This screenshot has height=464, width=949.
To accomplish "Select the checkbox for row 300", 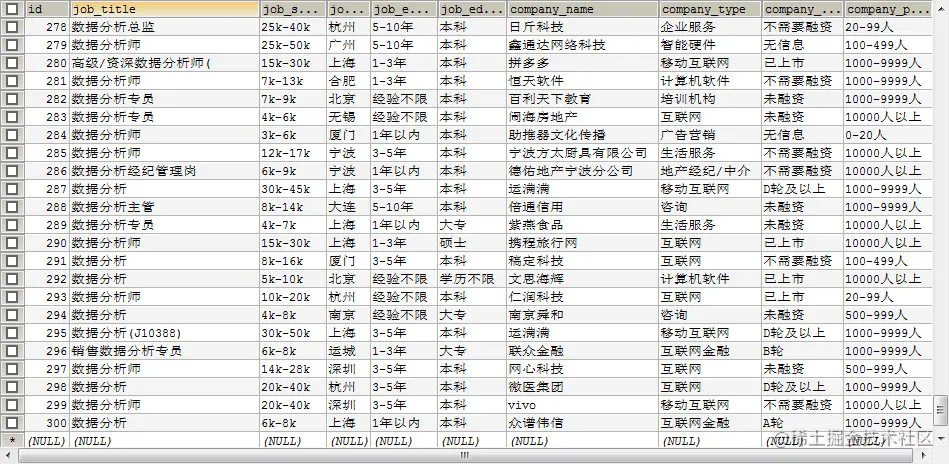I will click(12, 423).
